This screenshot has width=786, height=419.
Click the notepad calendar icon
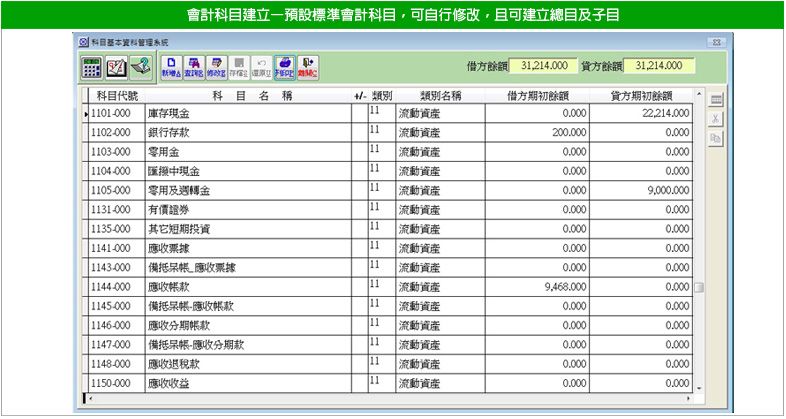(x=115, y=67)
